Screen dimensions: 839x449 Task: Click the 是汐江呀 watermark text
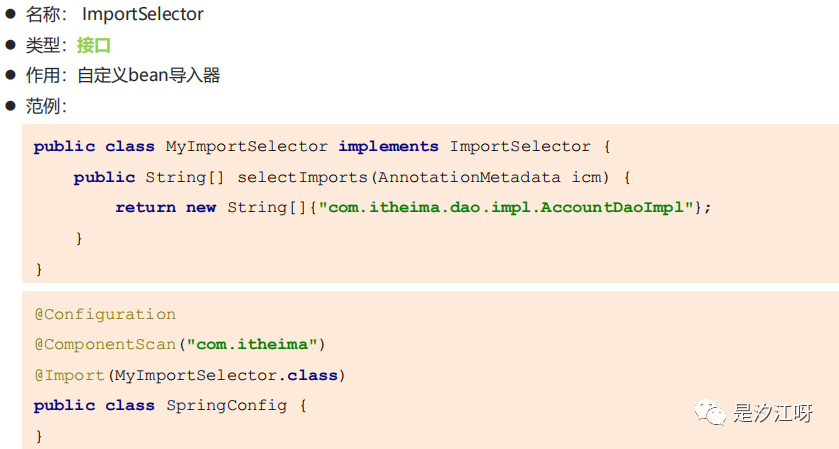(773, 411)
